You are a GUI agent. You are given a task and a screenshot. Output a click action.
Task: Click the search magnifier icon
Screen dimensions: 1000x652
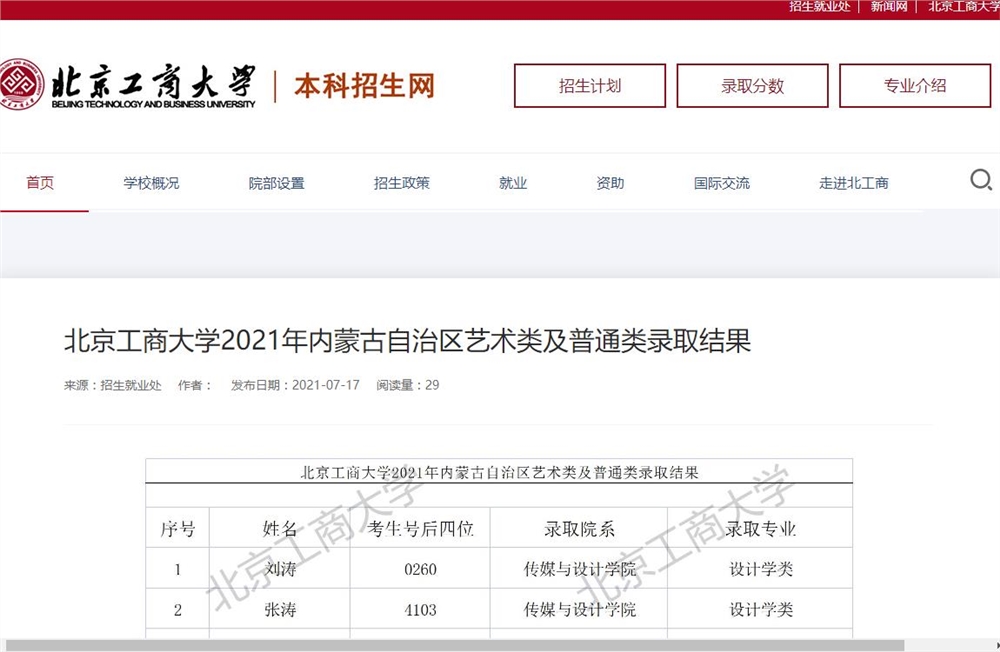tap(981, 181)
